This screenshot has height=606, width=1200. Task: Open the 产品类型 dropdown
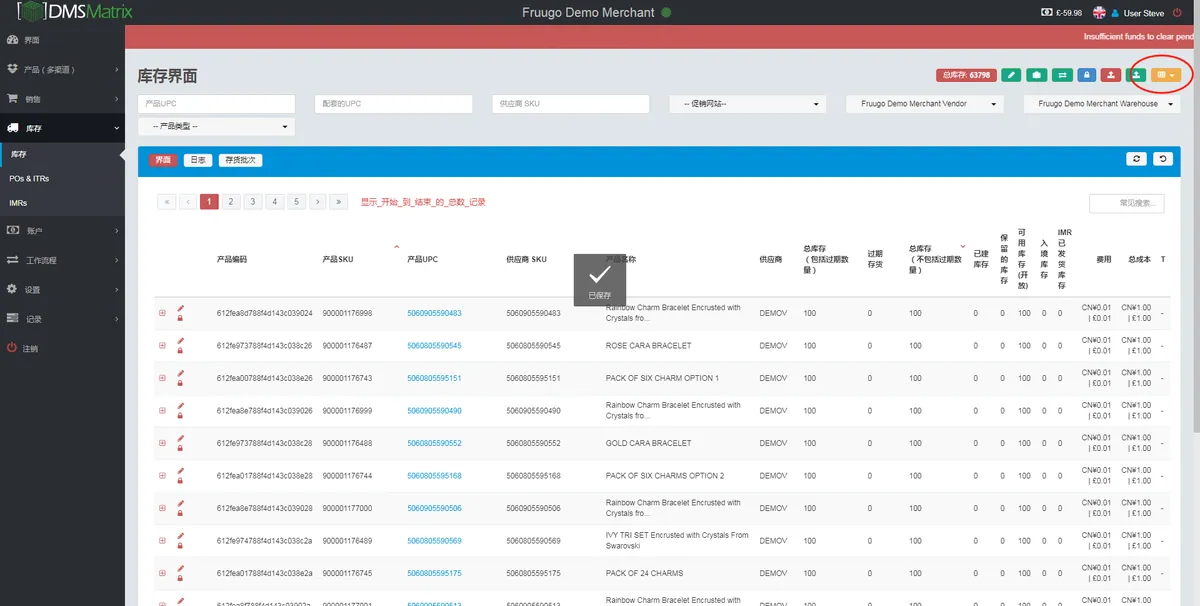[216, 127]
